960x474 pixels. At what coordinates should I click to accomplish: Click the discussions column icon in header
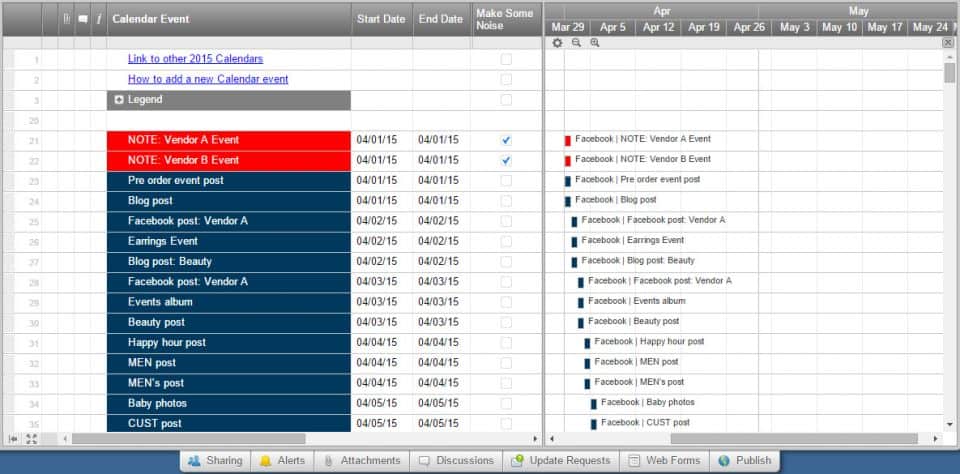coord(83,19)
